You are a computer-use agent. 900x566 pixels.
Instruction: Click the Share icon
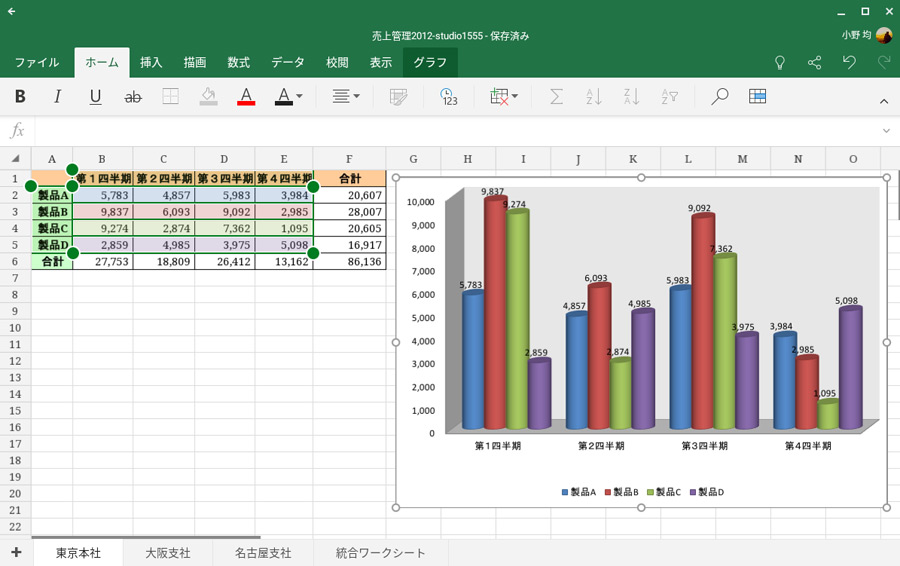(x=814, y=62)
